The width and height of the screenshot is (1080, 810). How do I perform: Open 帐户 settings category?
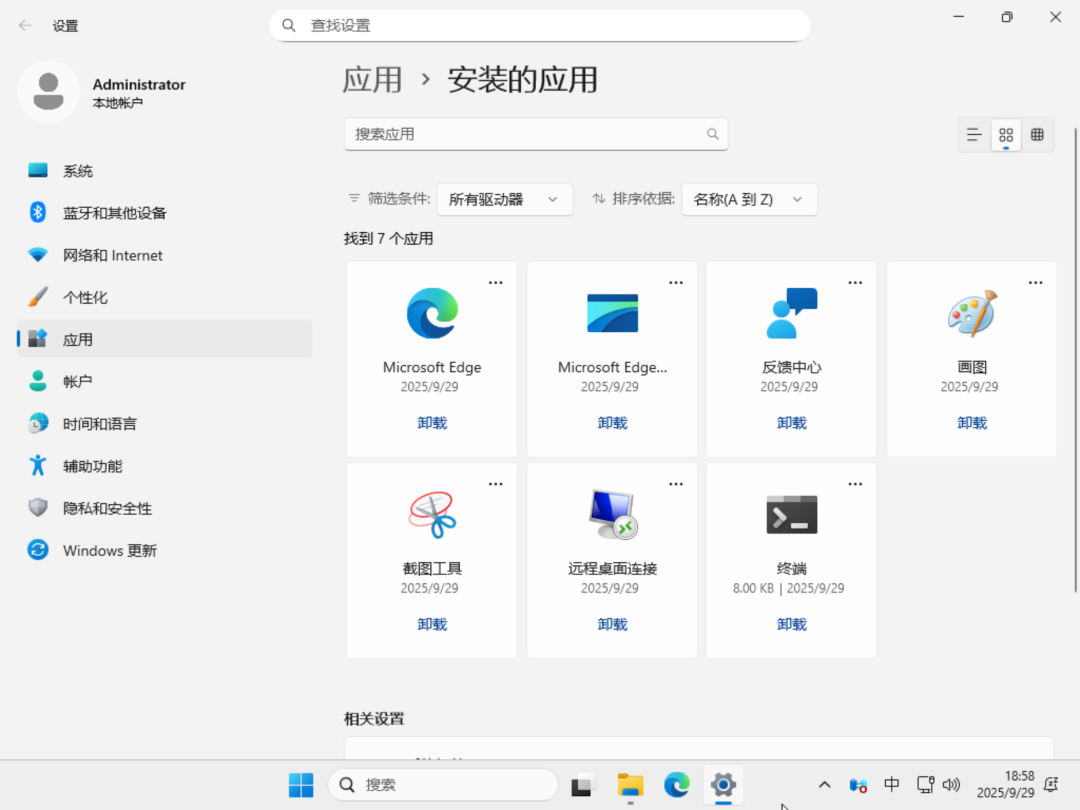165,381
